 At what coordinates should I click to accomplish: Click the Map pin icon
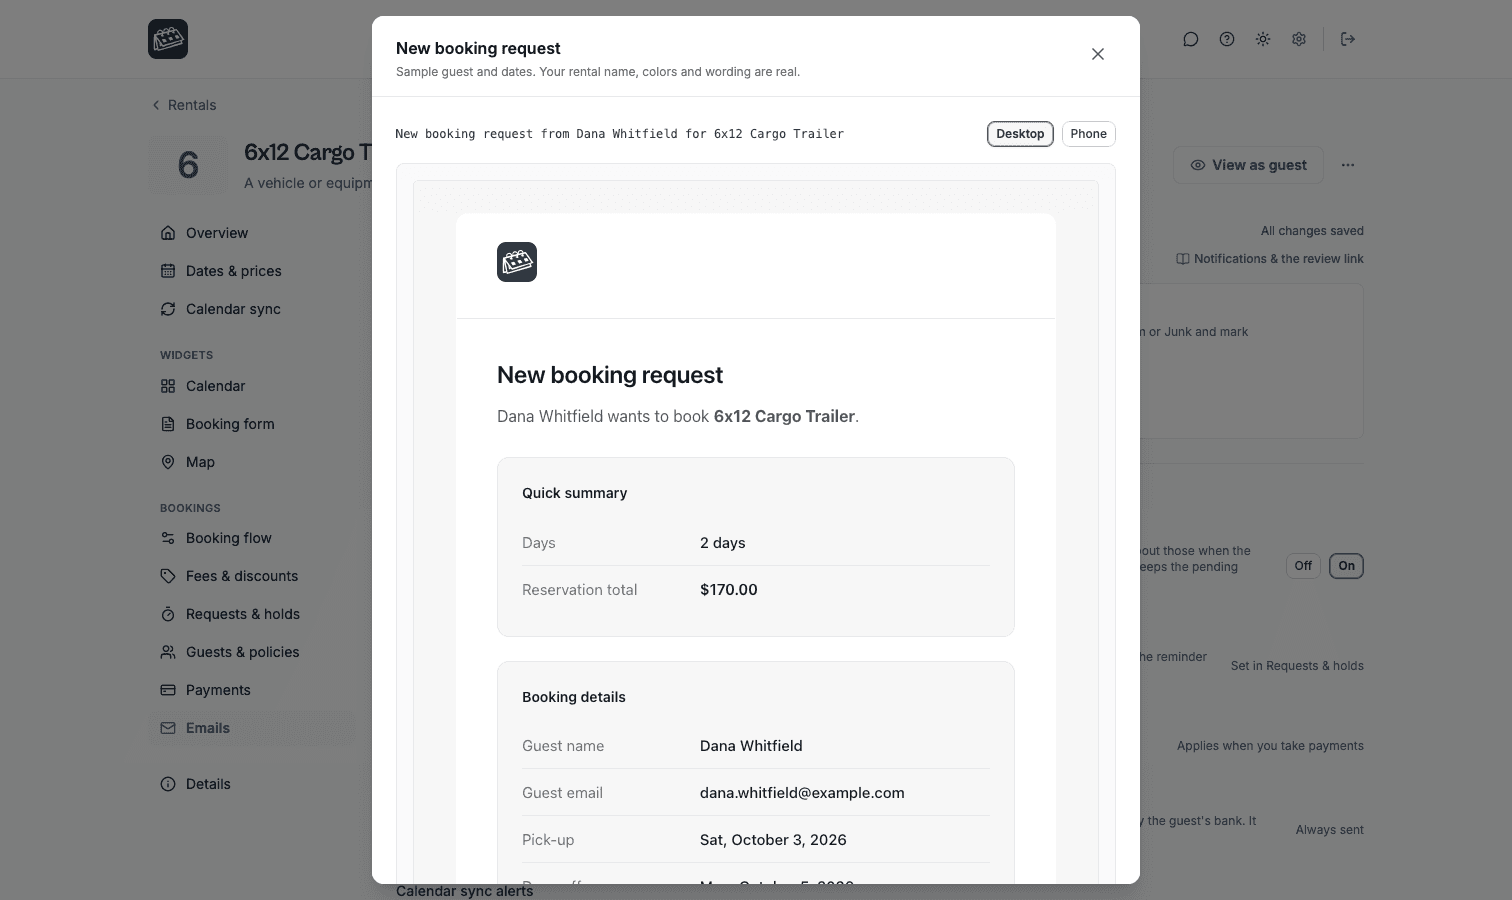168,462
